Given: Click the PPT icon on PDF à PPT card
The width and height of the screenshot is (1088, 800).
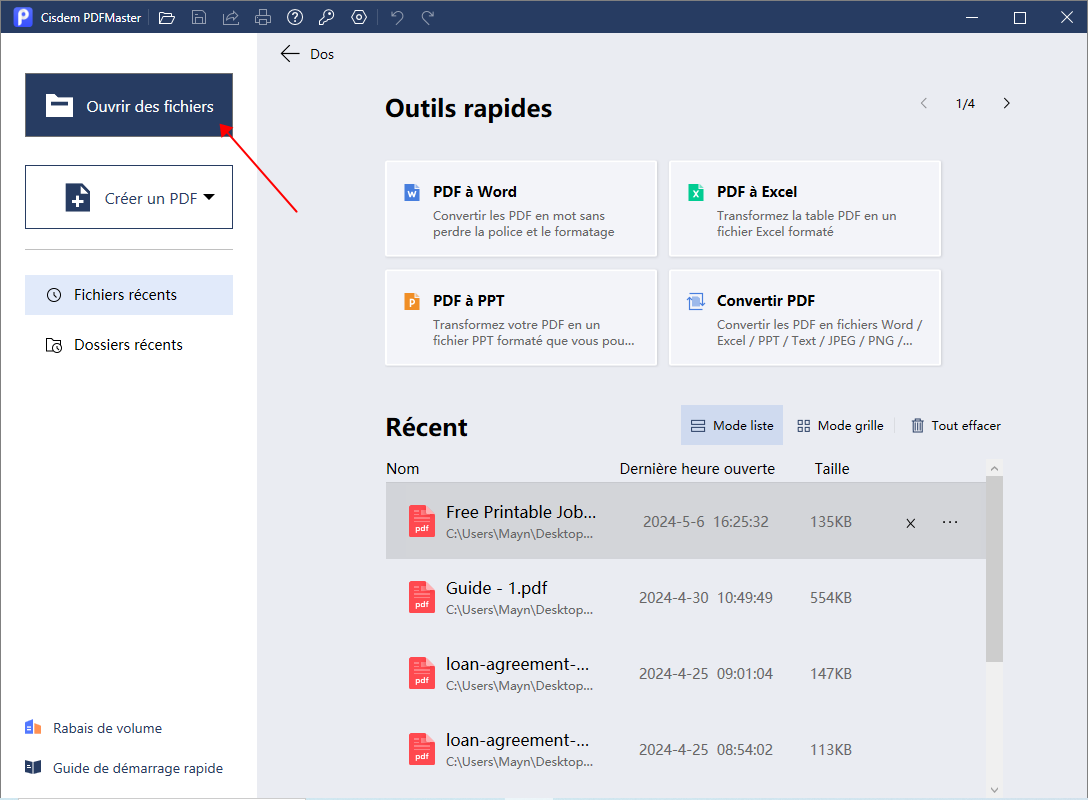Looking at the screenshot, I should (x=412, y=301).
